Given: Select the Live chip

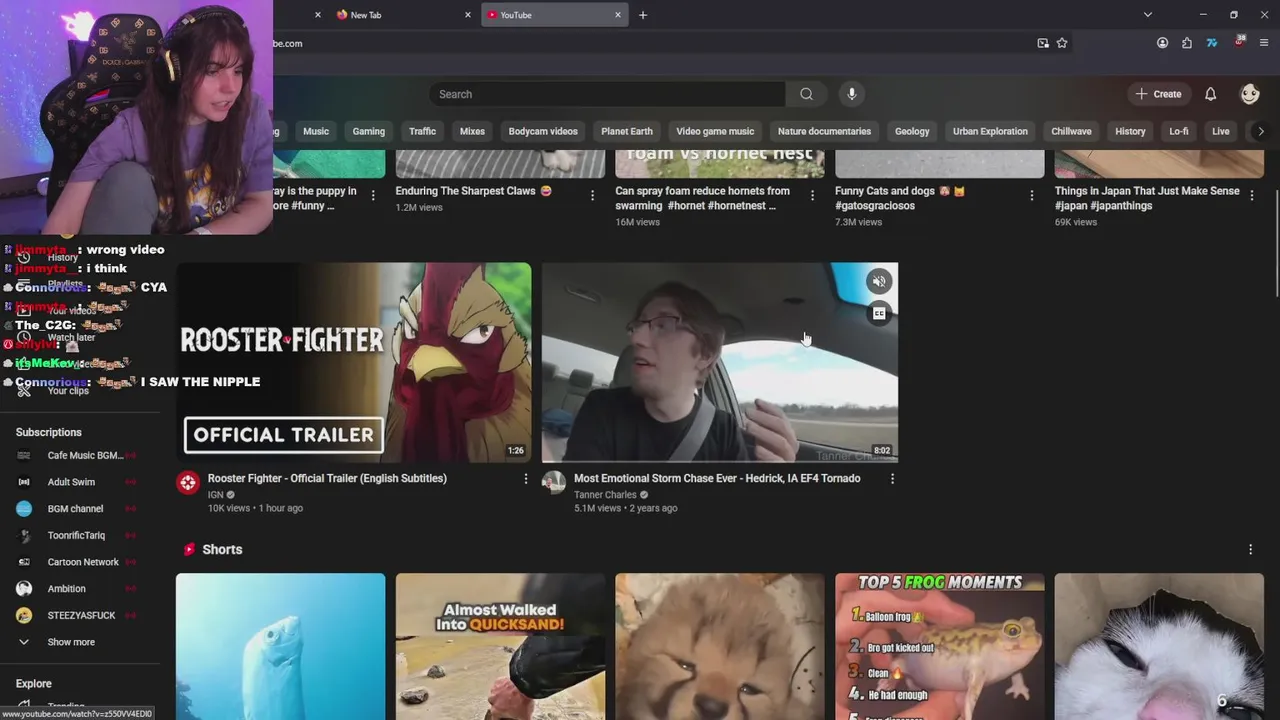Looking at the screenshot, I should pyautogui.click(x=1221, y=131).
